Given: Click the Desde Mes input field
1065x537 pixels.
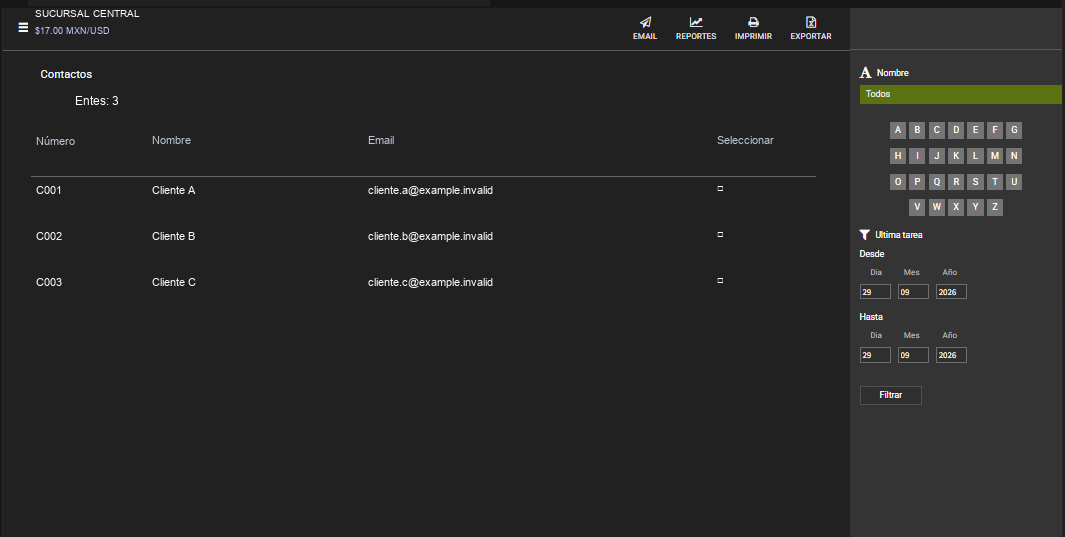Looking at the screenshot, I should pyautogui.click(x=913, y=292).
